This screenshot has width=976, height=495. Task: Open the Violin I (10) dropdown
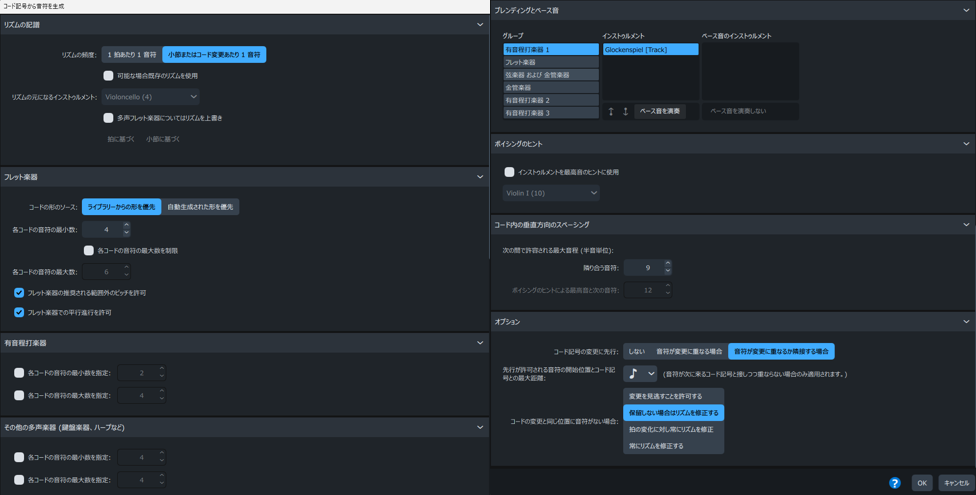551,193
